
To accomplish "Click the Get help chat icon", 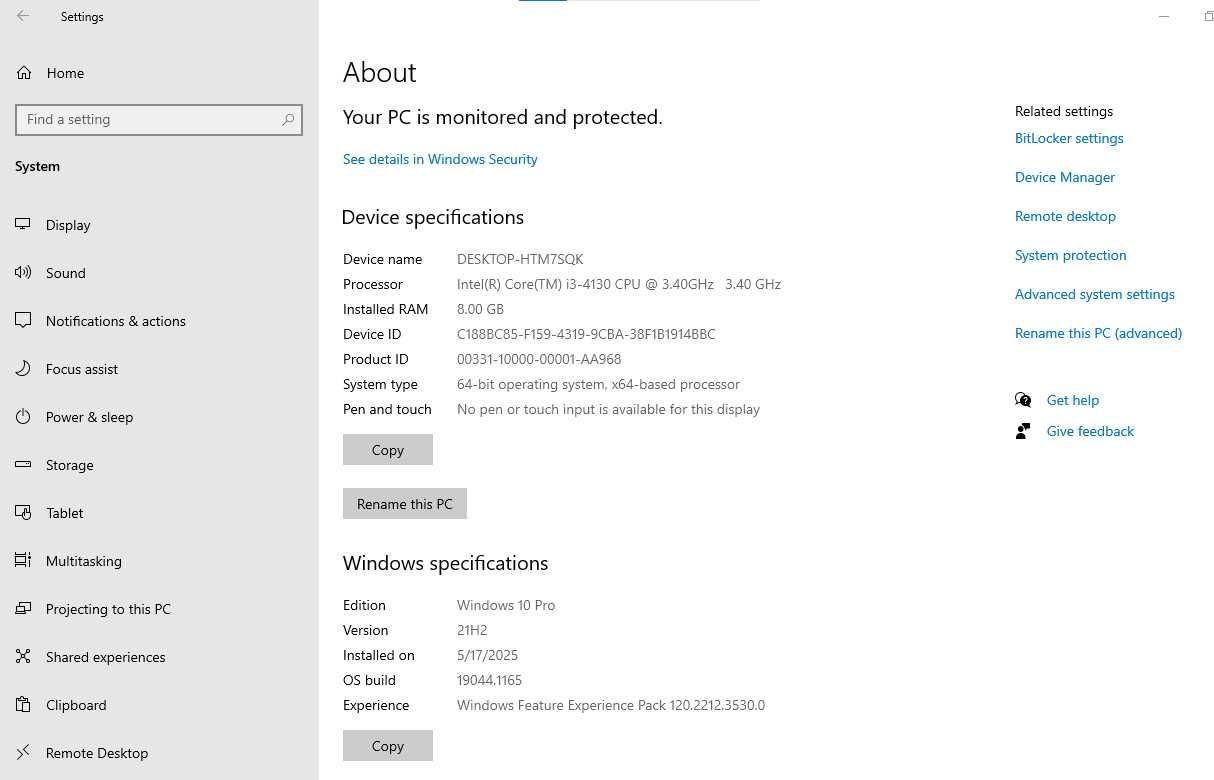I will click(1023, 400).
